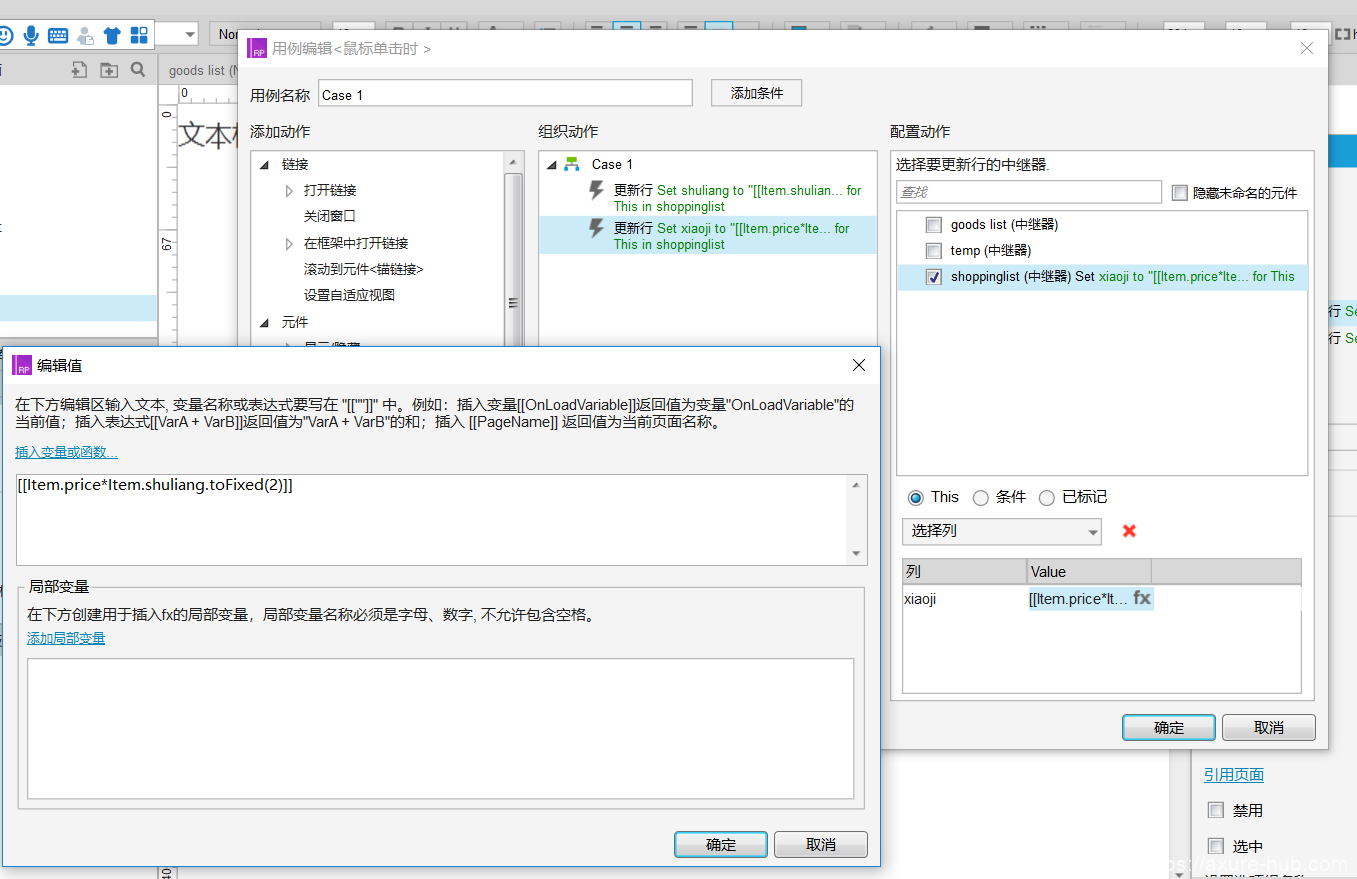Open the IME toolbox grid icon
The height and width of the screenshot is (879, 1357).
tap(139, 35)
